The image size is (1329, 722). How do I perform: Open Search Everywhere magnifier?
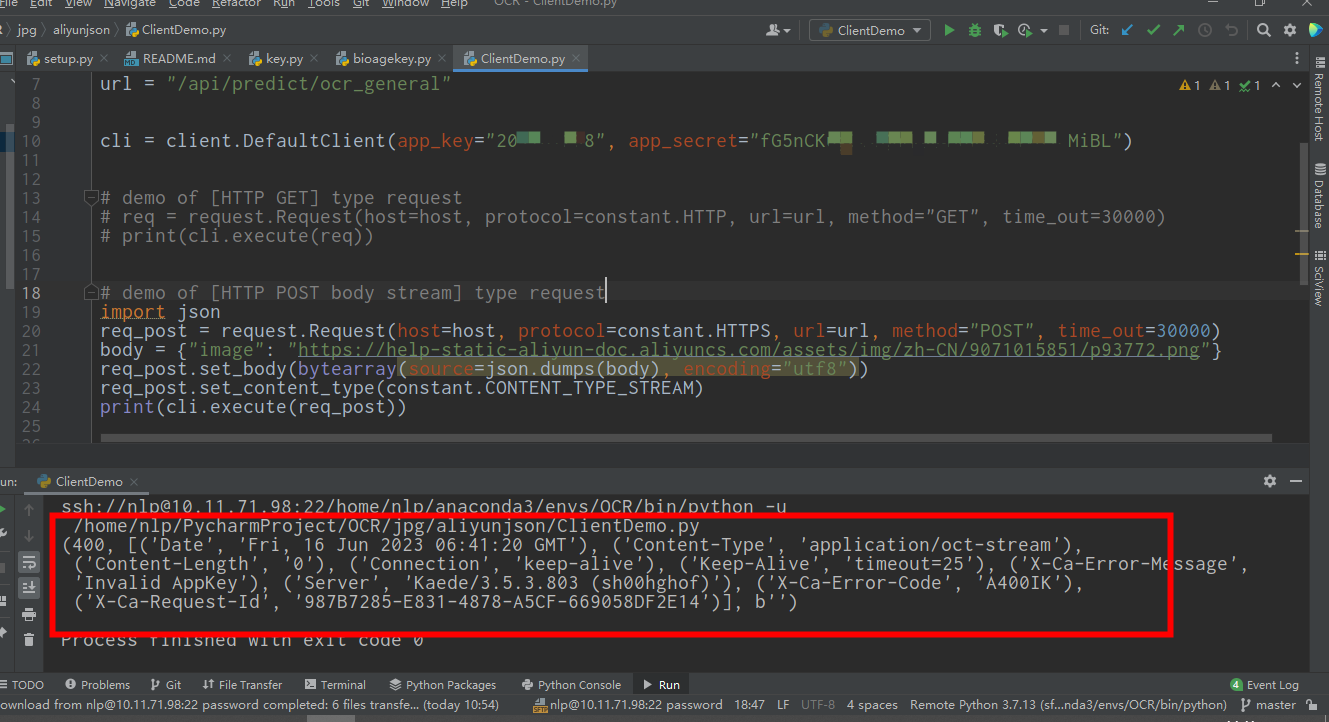coord(1264,30)
